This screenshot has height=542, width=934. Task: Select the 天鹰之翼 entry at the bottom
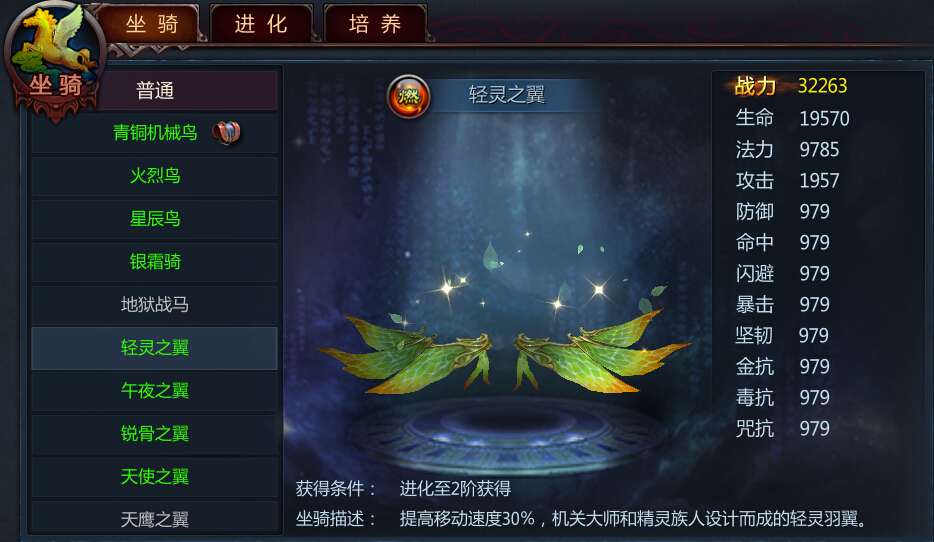(x=154, y=518)
